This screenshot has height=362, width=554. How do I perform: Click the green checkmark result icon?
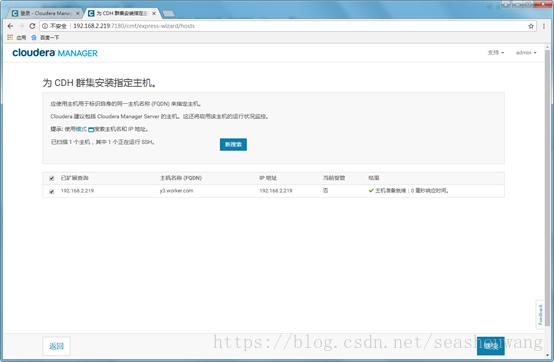pos(371,191)
